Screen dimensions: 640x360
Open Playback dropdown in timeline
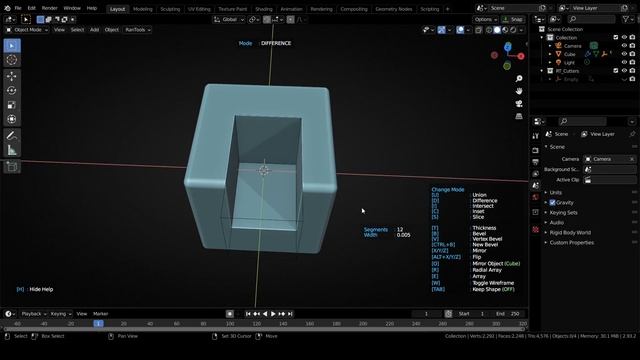point(33,314)
